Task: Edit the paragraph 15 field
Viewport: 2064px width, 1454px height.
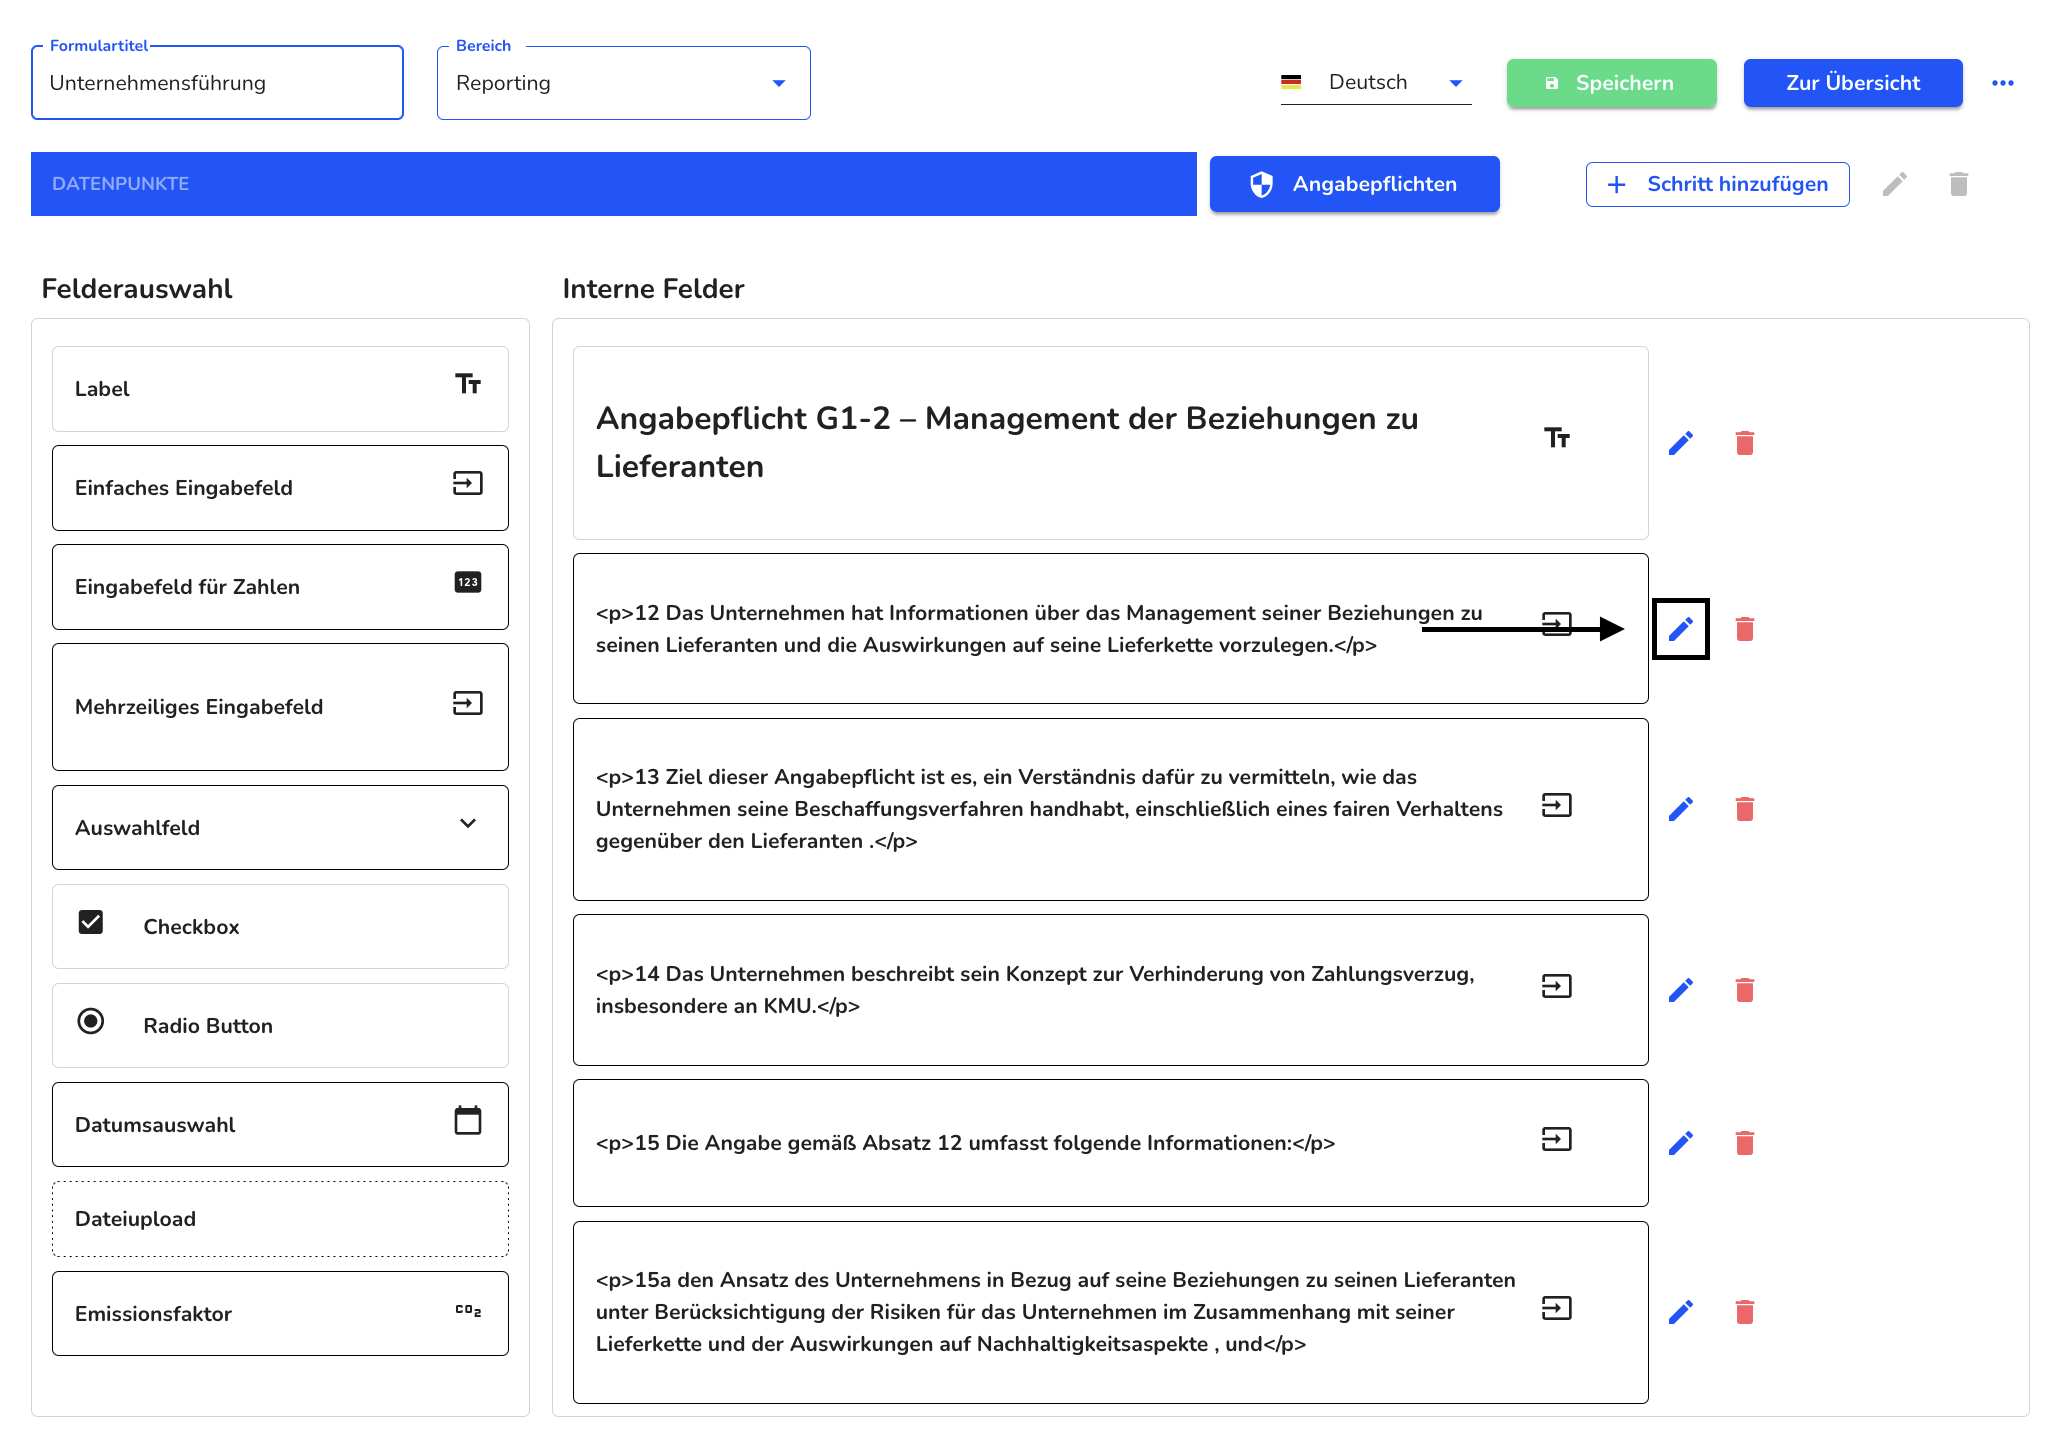Action: (x=1681, y=1143)
